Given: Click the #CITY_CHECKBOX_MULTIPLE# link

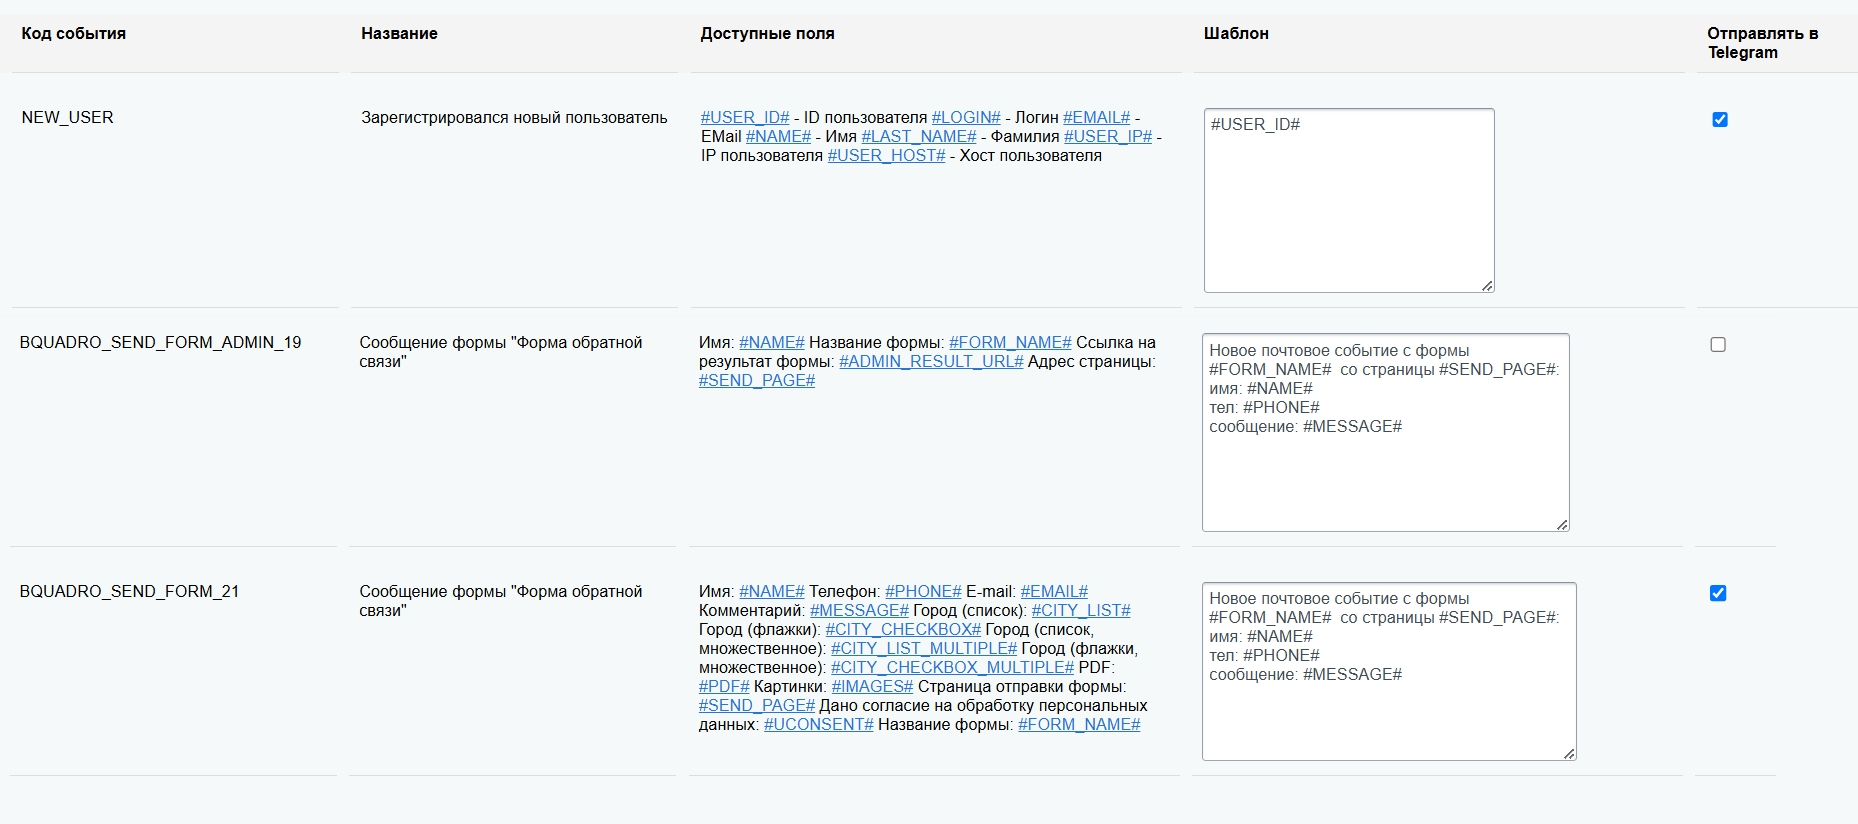Looking at the screenshot, I should 952,668.
